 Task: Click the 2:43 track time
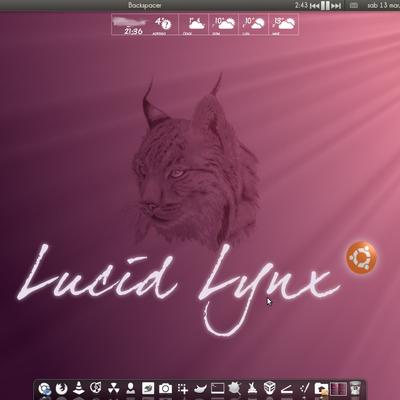click(301, 5)
